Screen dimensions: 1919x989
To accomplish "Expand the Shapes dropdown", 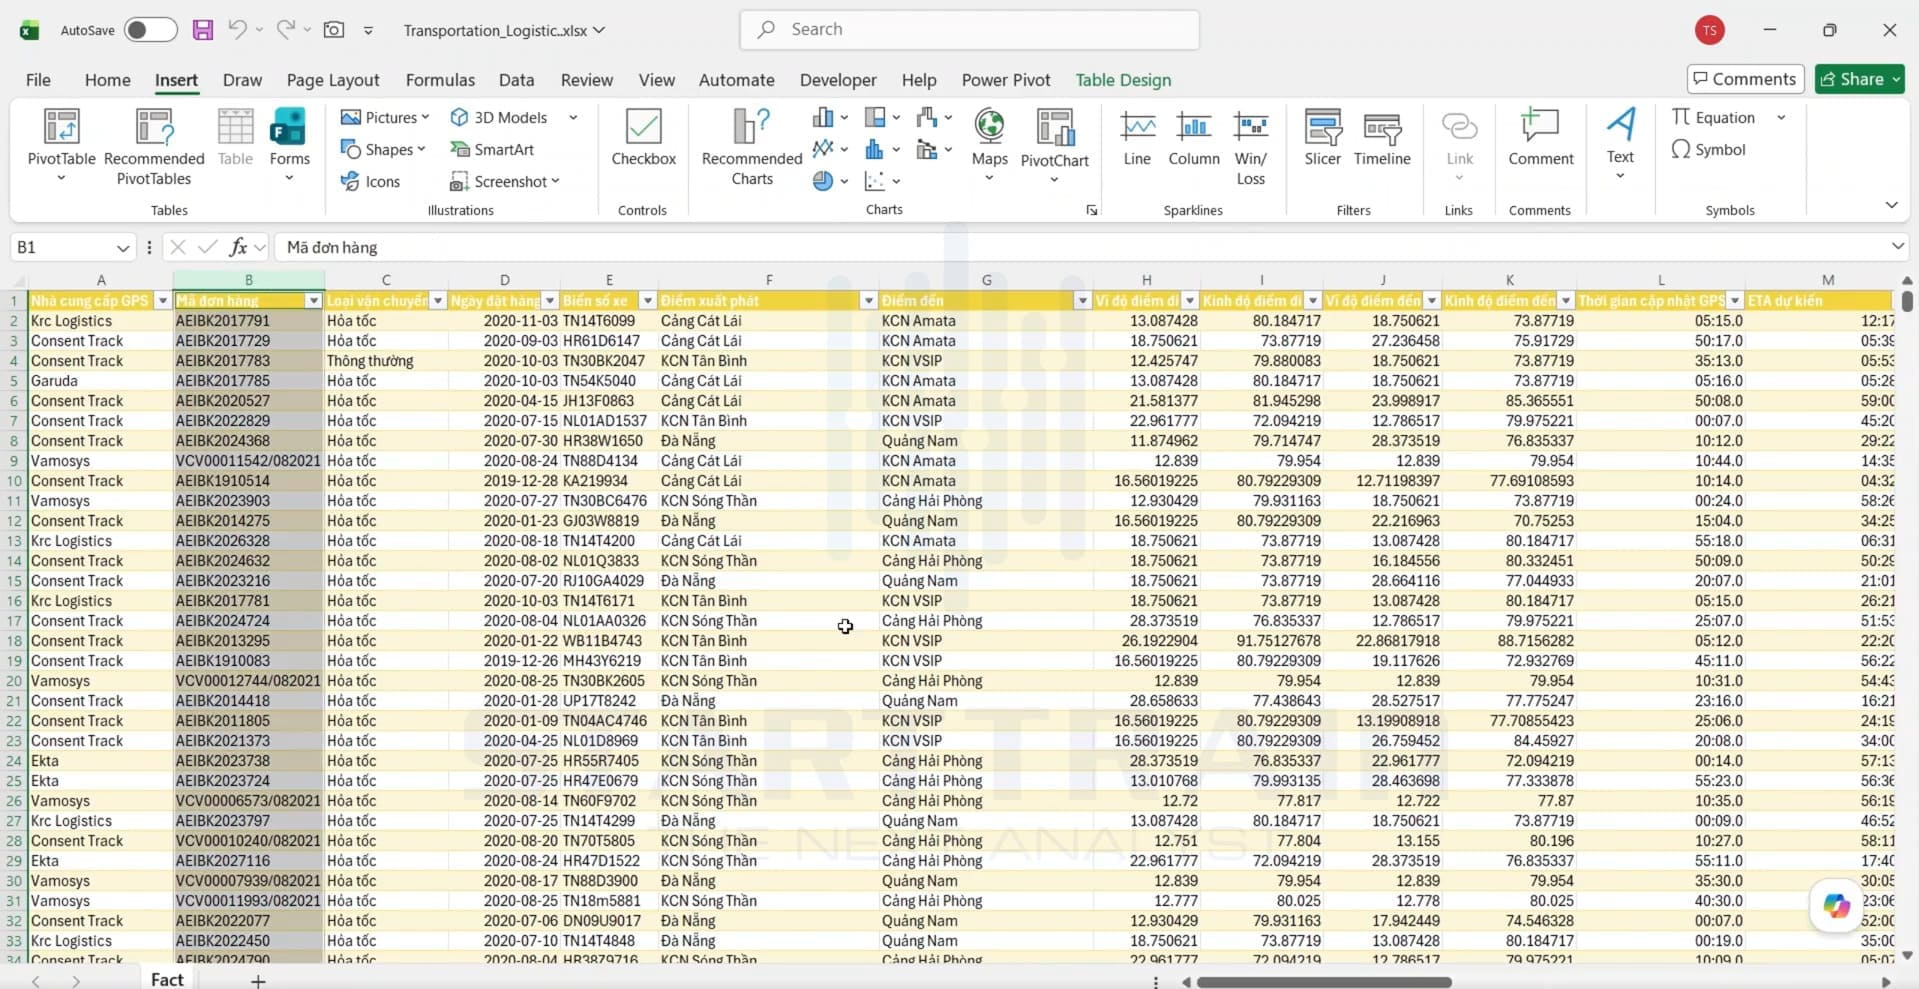I will point(421,149).
